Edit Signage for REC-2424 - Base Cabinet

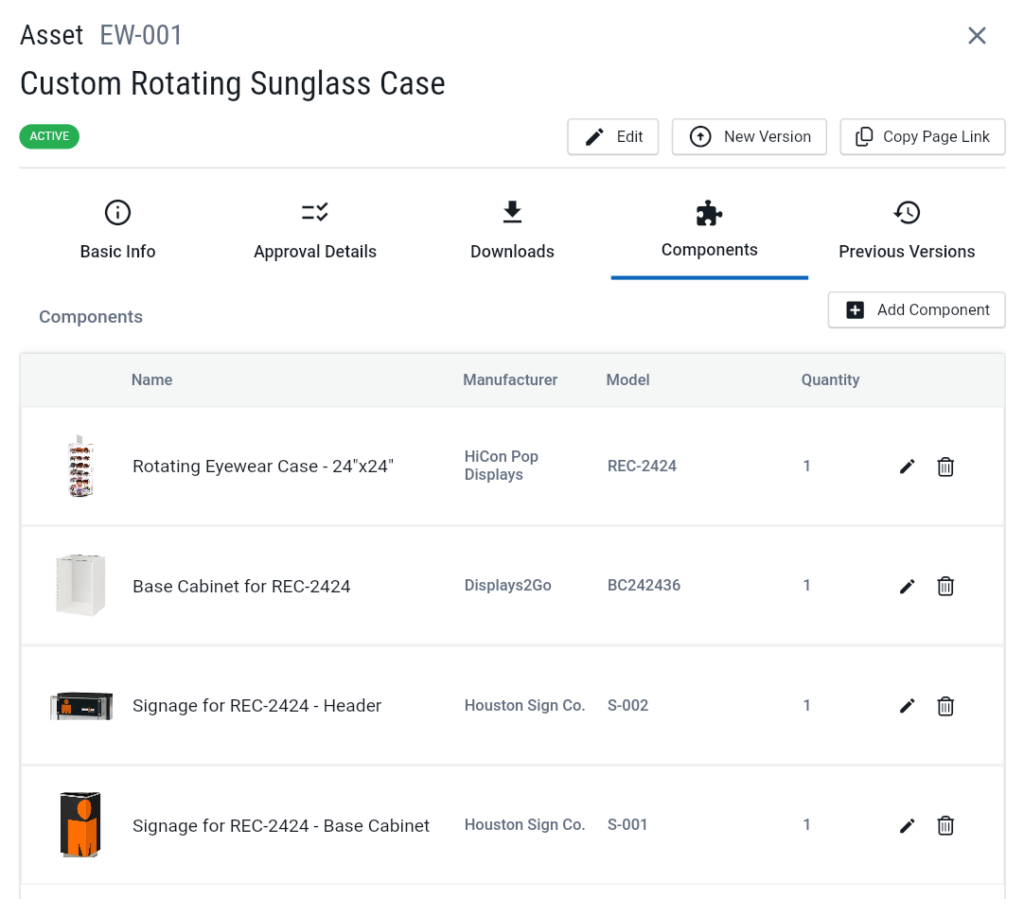(907, 826)
